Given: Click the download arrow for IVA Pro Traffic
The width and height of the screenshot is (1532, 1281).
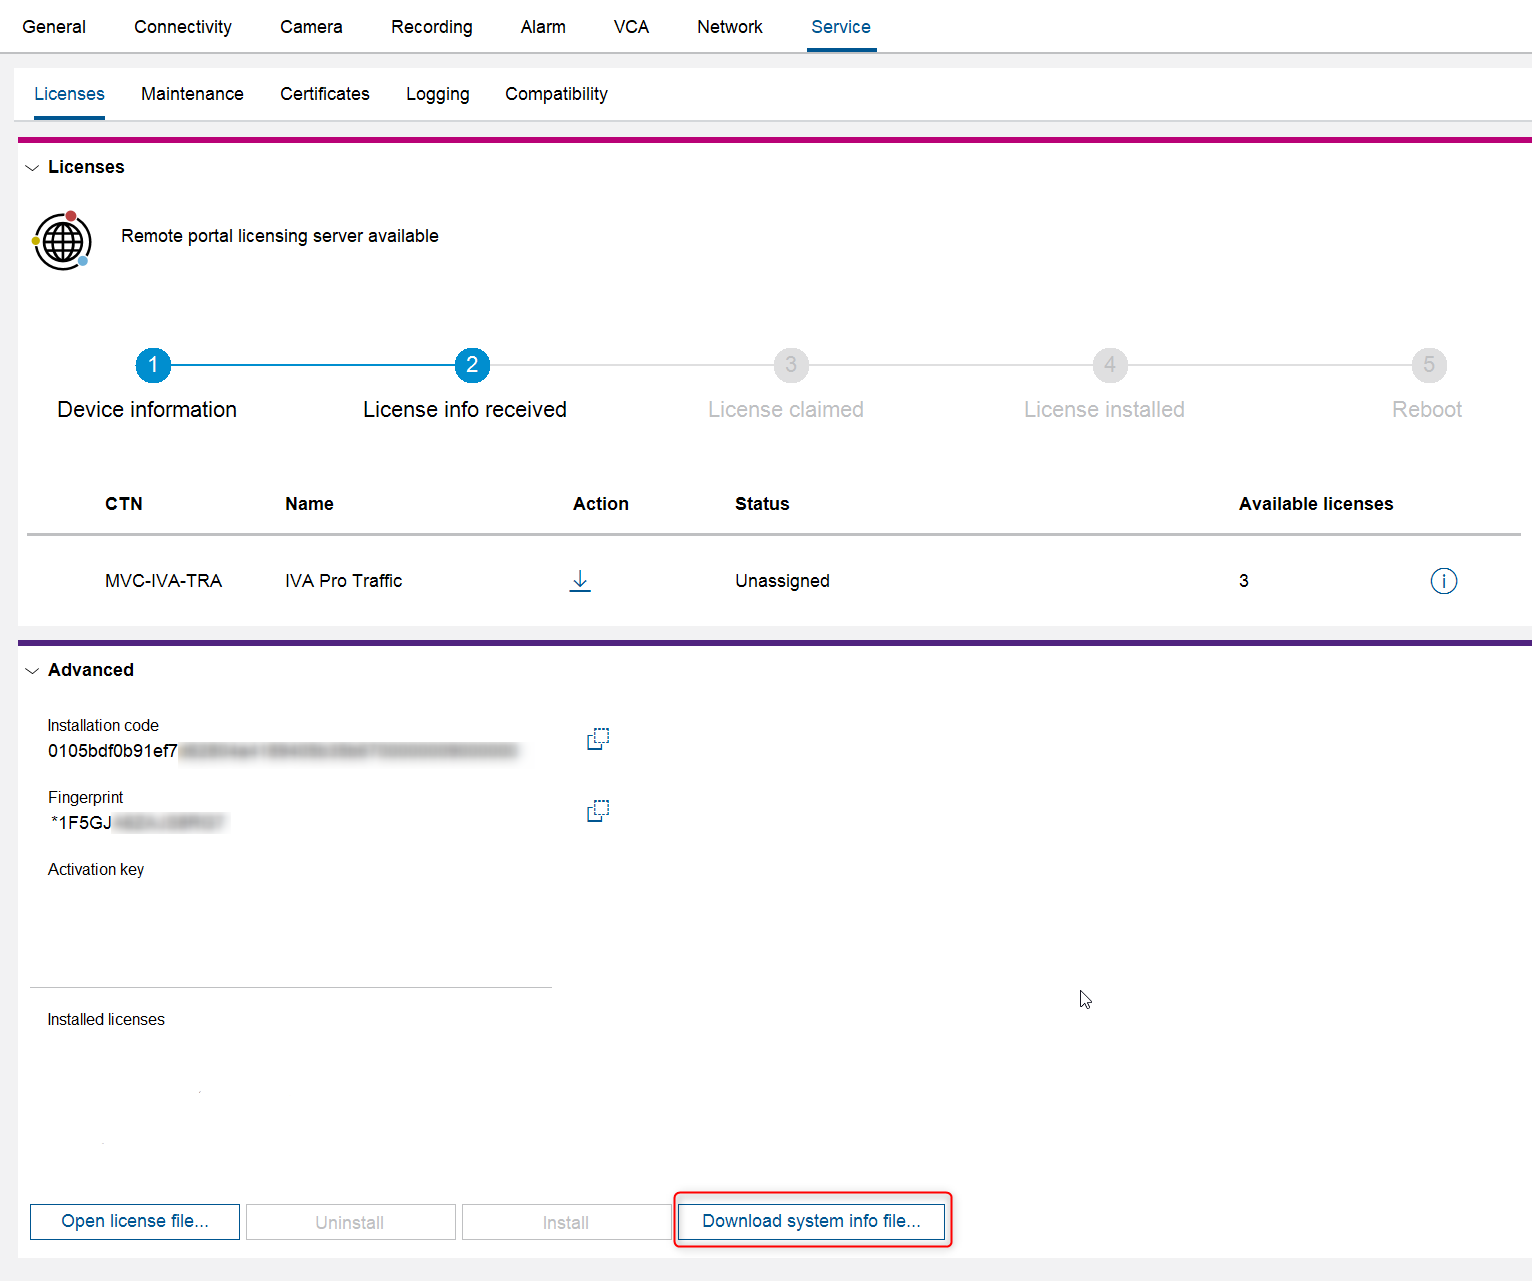Looking at the screenshot, I should tap(580, 581).
